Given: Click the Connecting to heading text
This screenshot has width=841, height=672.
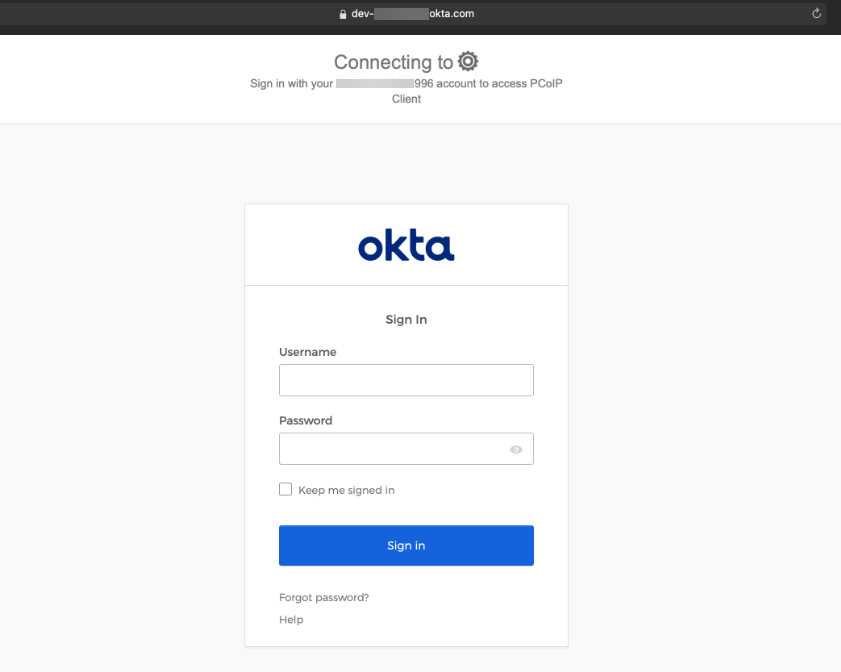Looking at the screenshot, I should (394, 62).
